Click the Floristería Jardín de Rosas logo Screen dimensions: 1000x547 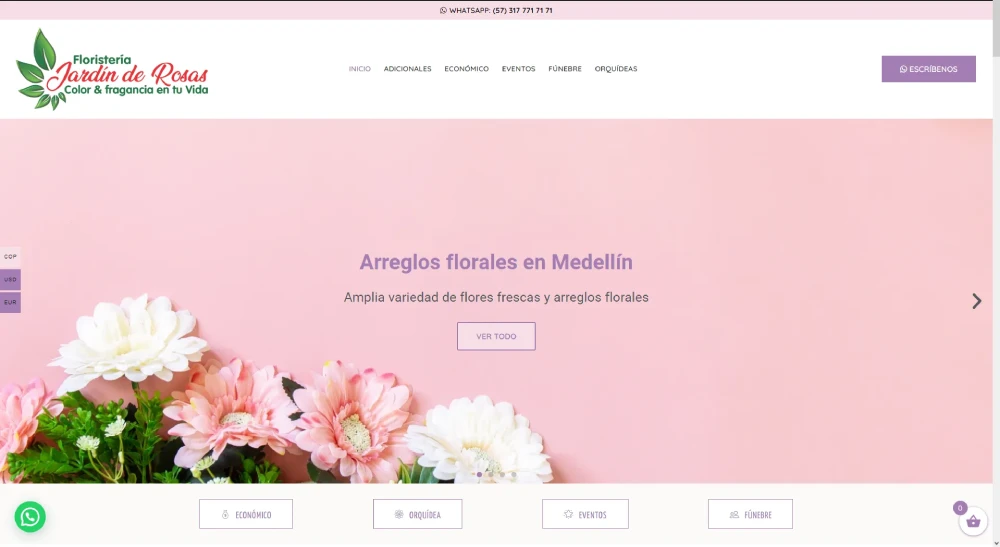(112, 69)
